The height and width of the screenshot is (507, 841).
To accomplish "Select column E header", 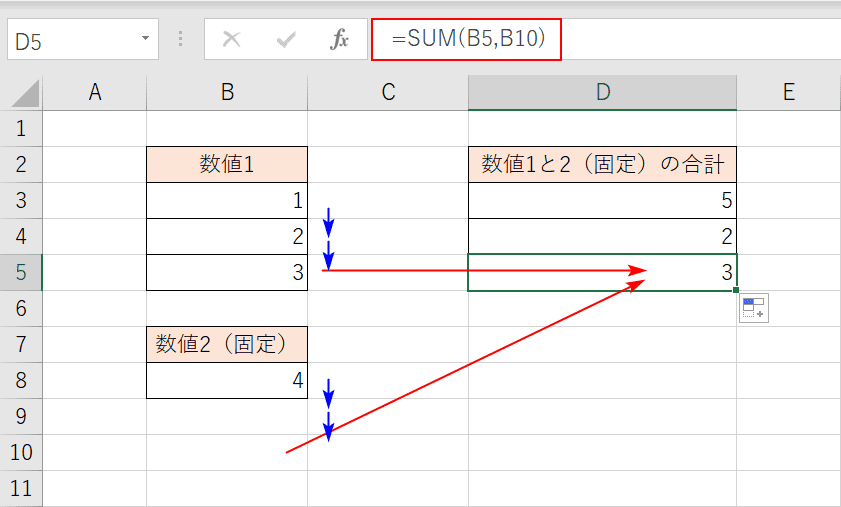I will 788,92.
